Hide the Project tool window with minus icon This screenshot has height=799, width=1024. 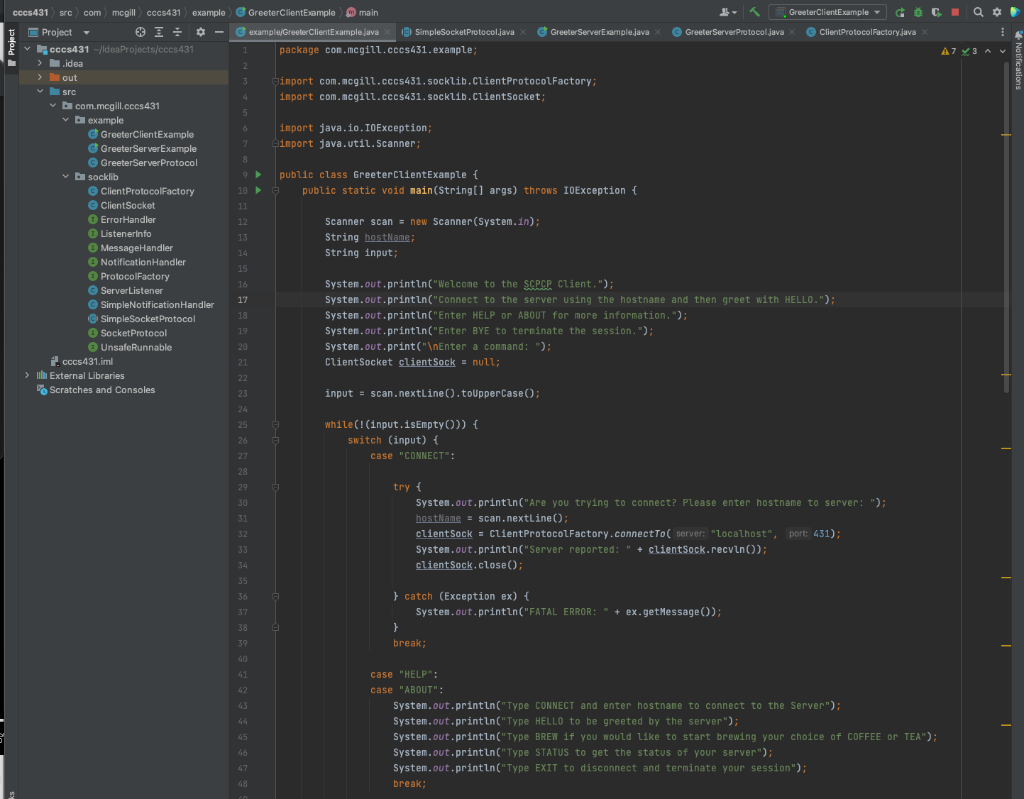[x=220, y=32]
